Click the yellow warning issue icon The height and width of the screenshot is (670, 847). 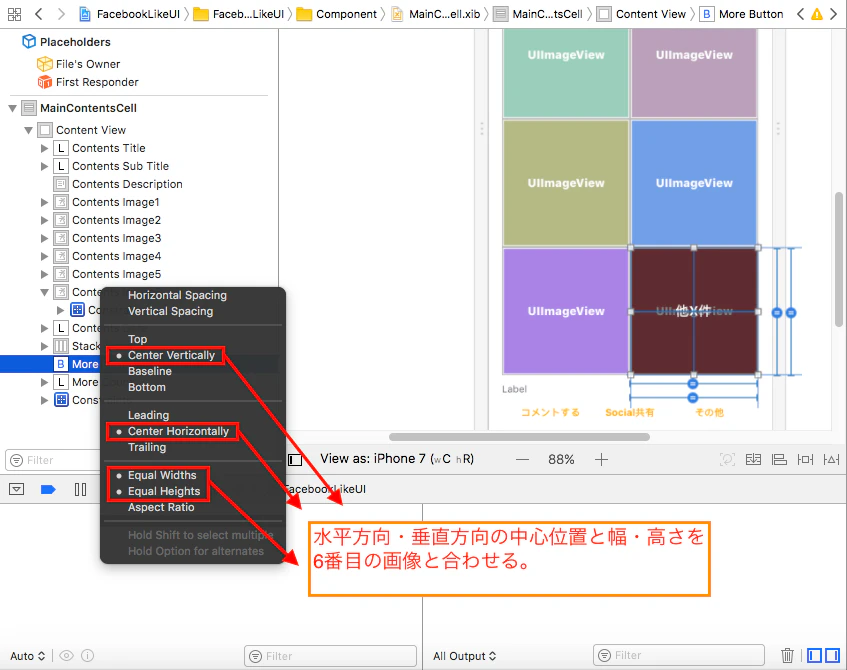coord(817,14)
